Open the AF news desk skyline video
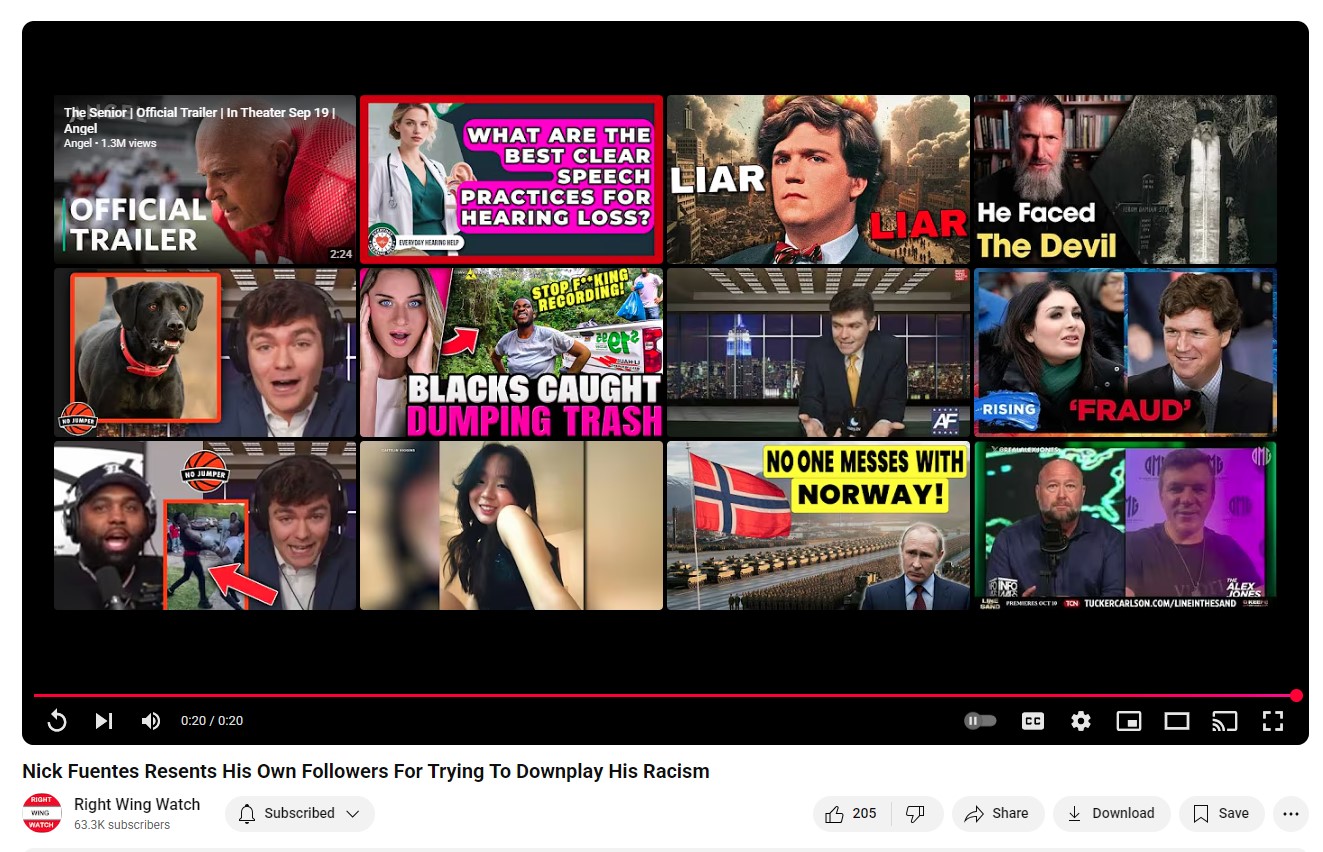The height and width of the screenshot is (852, 1323). pos(818,352)
